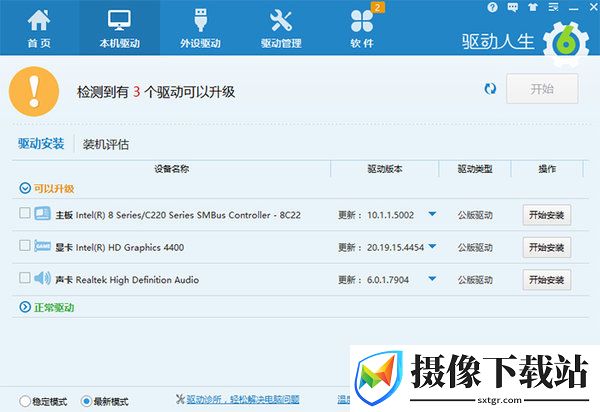
Task: Click 开始安装 for Intel HD Graphics
Action: tap(547, 248)
